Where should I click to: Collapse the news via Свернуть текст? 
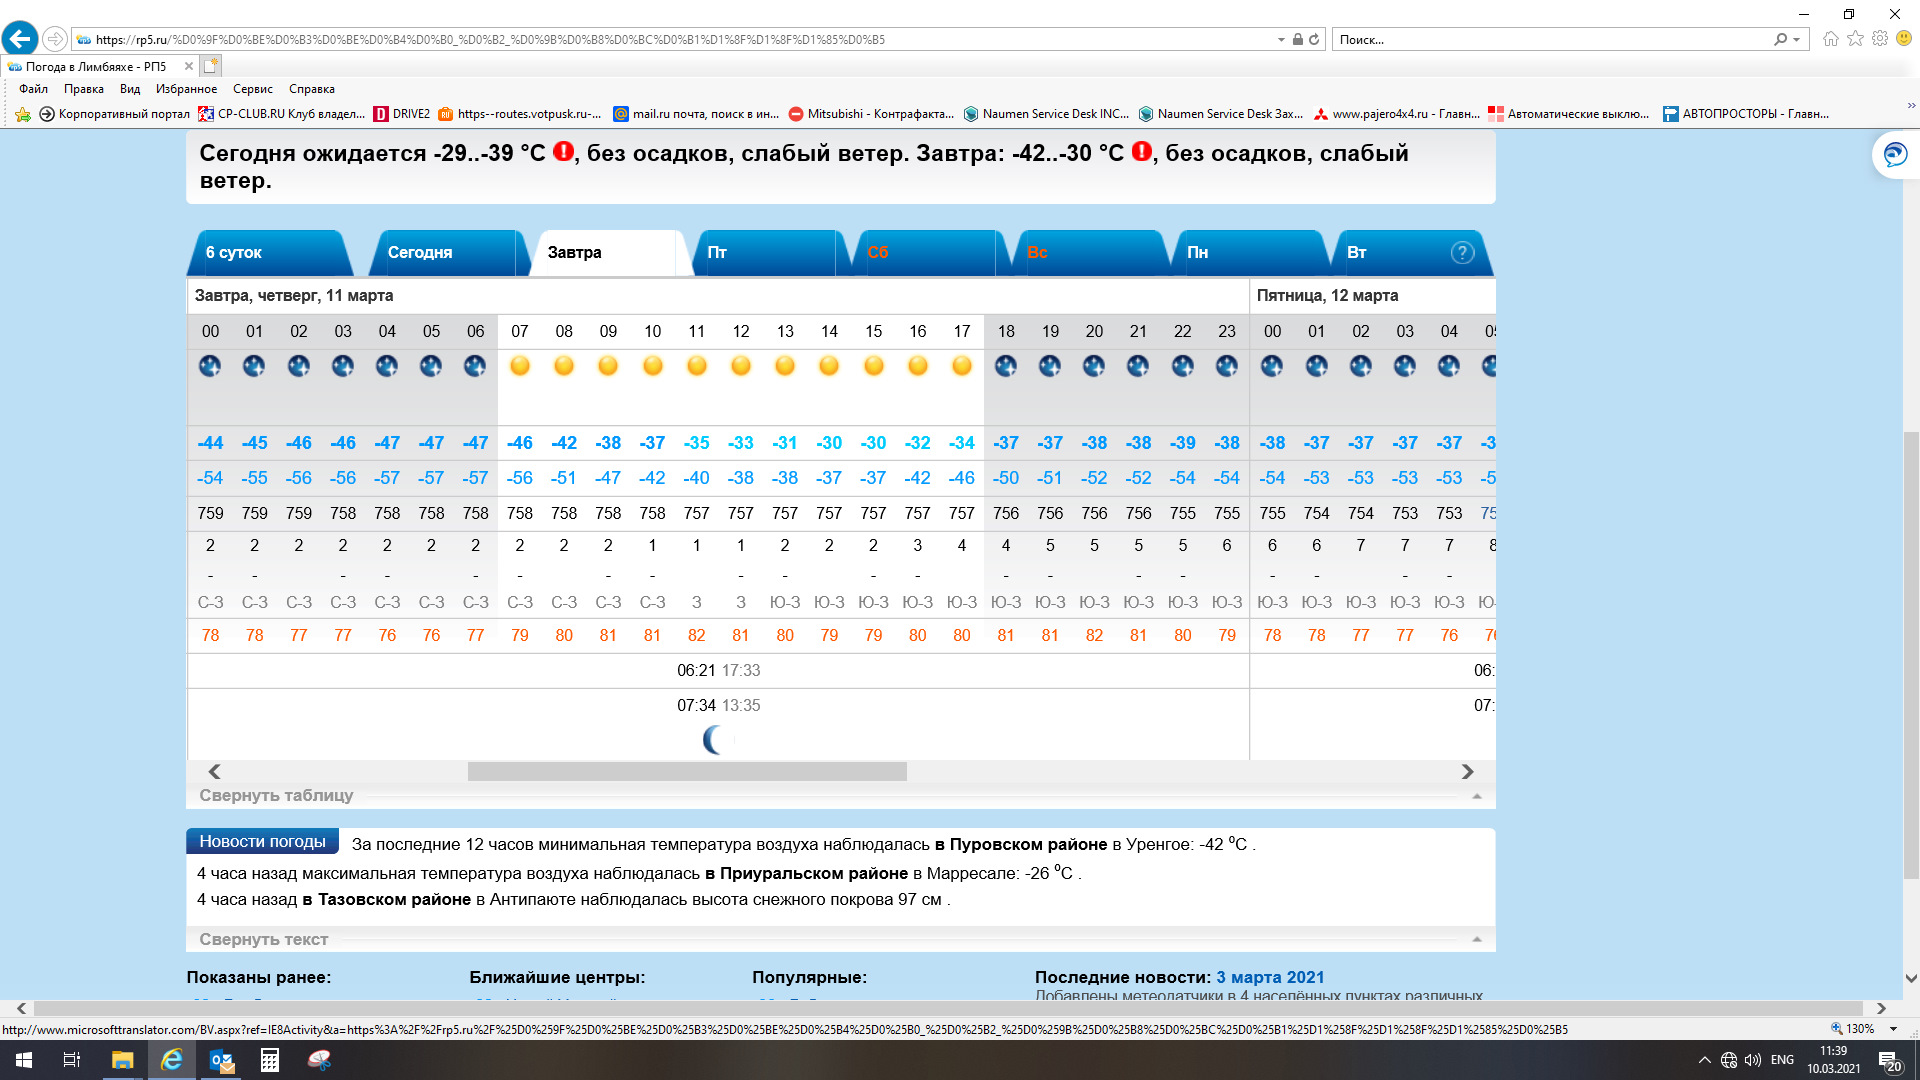[x=263, y=940]
